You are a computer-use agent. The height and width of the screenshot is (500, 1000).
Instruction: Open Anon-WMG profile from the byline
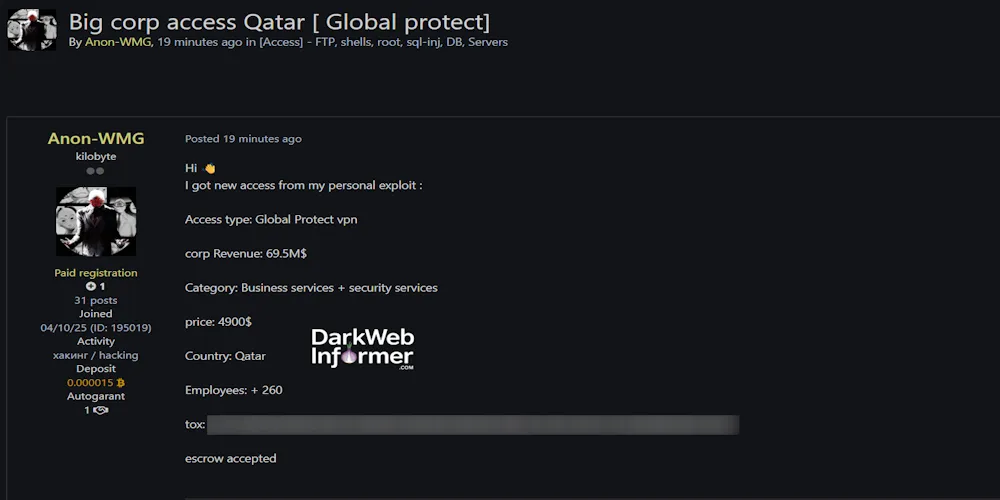[x=118, y=42]
